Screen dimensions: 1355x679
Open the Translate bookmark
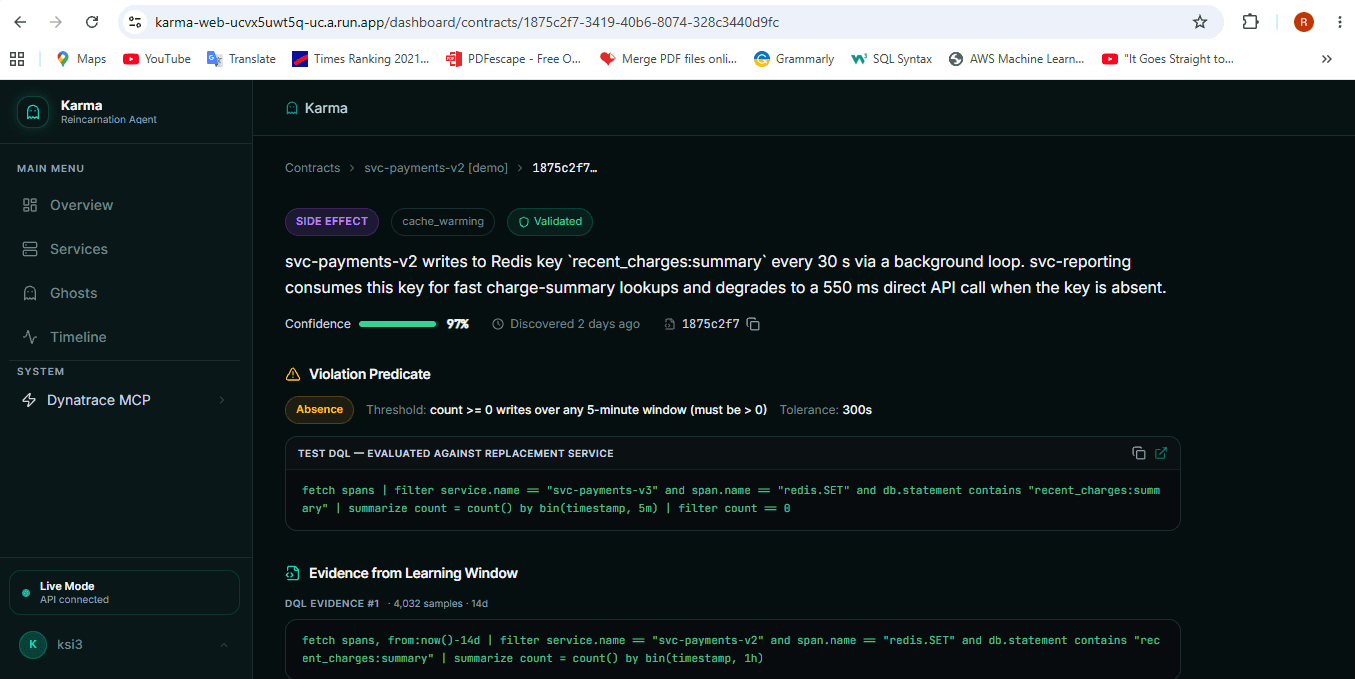[x=241, y=59]
